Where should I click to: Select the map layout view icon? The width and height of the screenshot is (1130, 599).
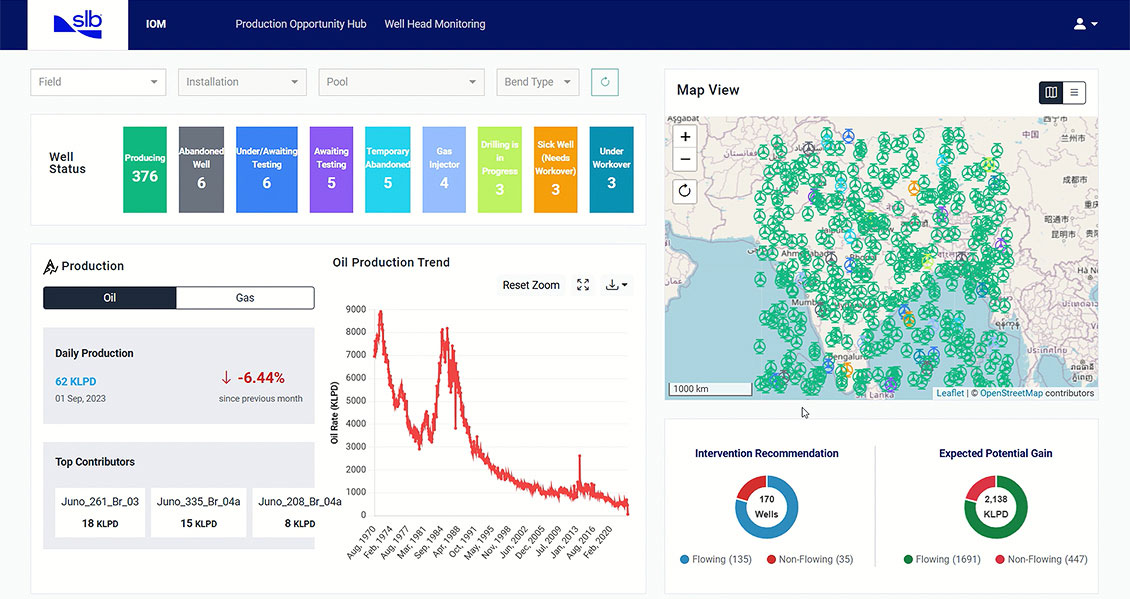click(1051, 92)
